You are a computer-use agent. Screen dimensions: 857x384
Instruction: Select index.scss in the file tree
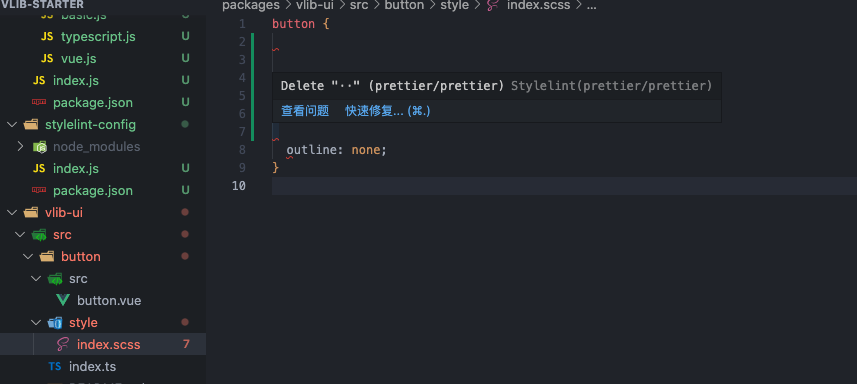109,345
